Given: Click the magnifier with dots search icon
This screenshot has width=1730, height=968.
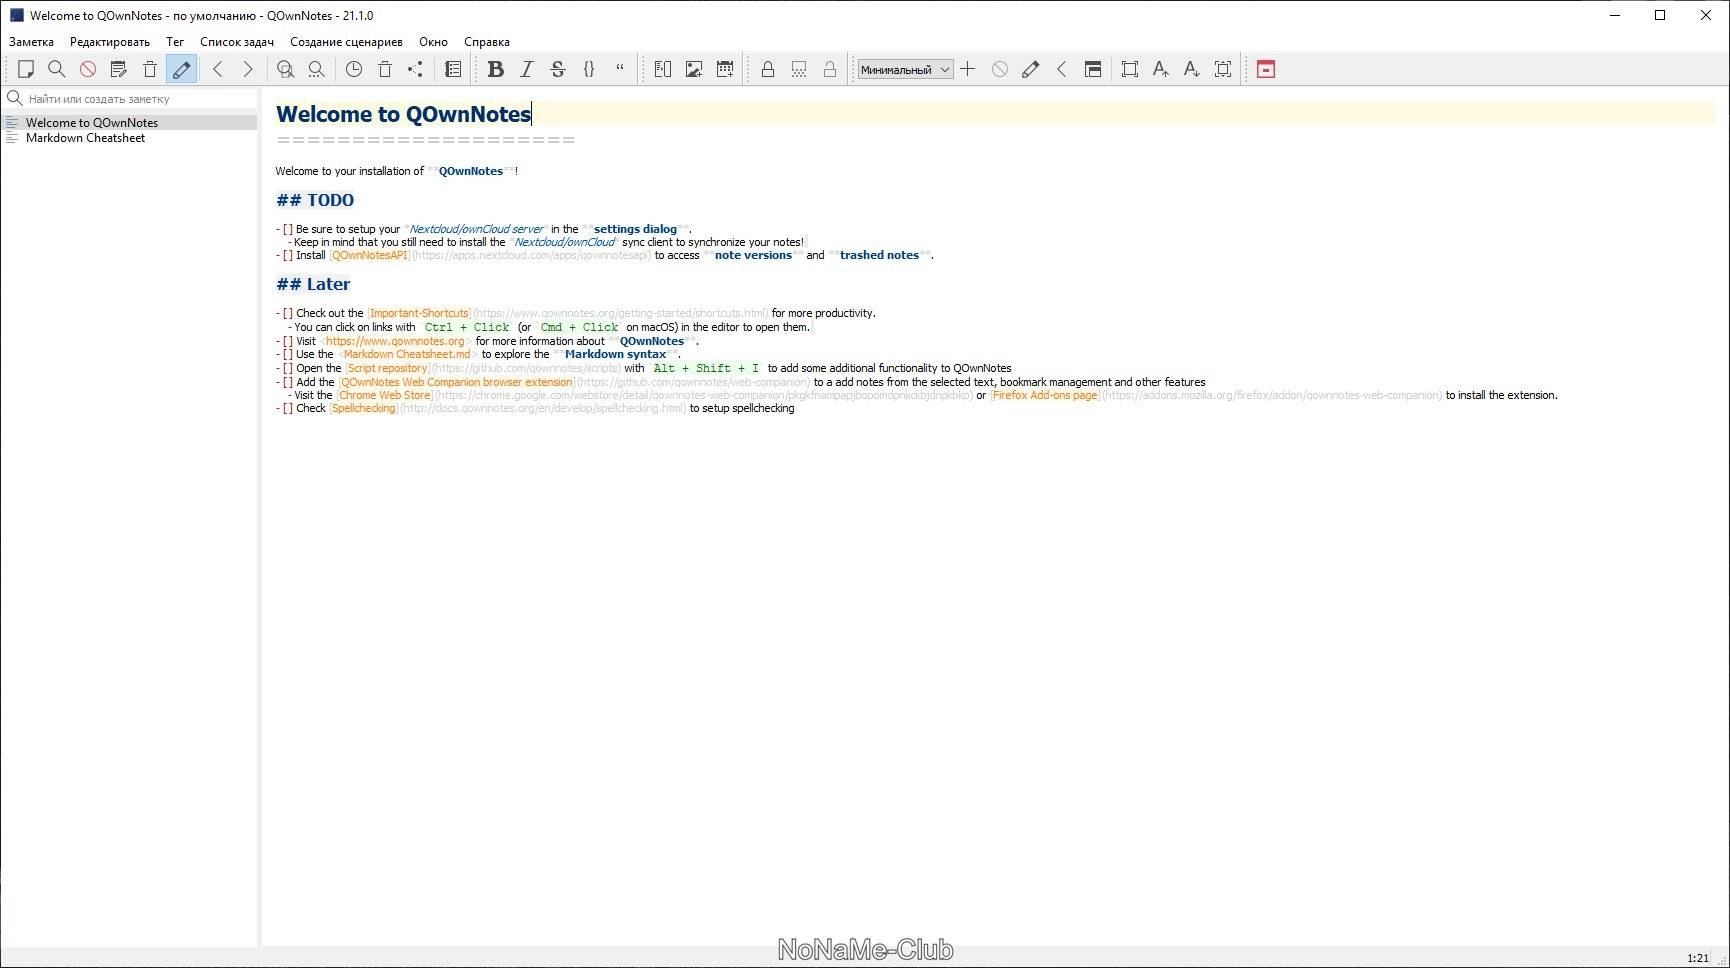Looking at the screenshot, I should tap(316, 69).
